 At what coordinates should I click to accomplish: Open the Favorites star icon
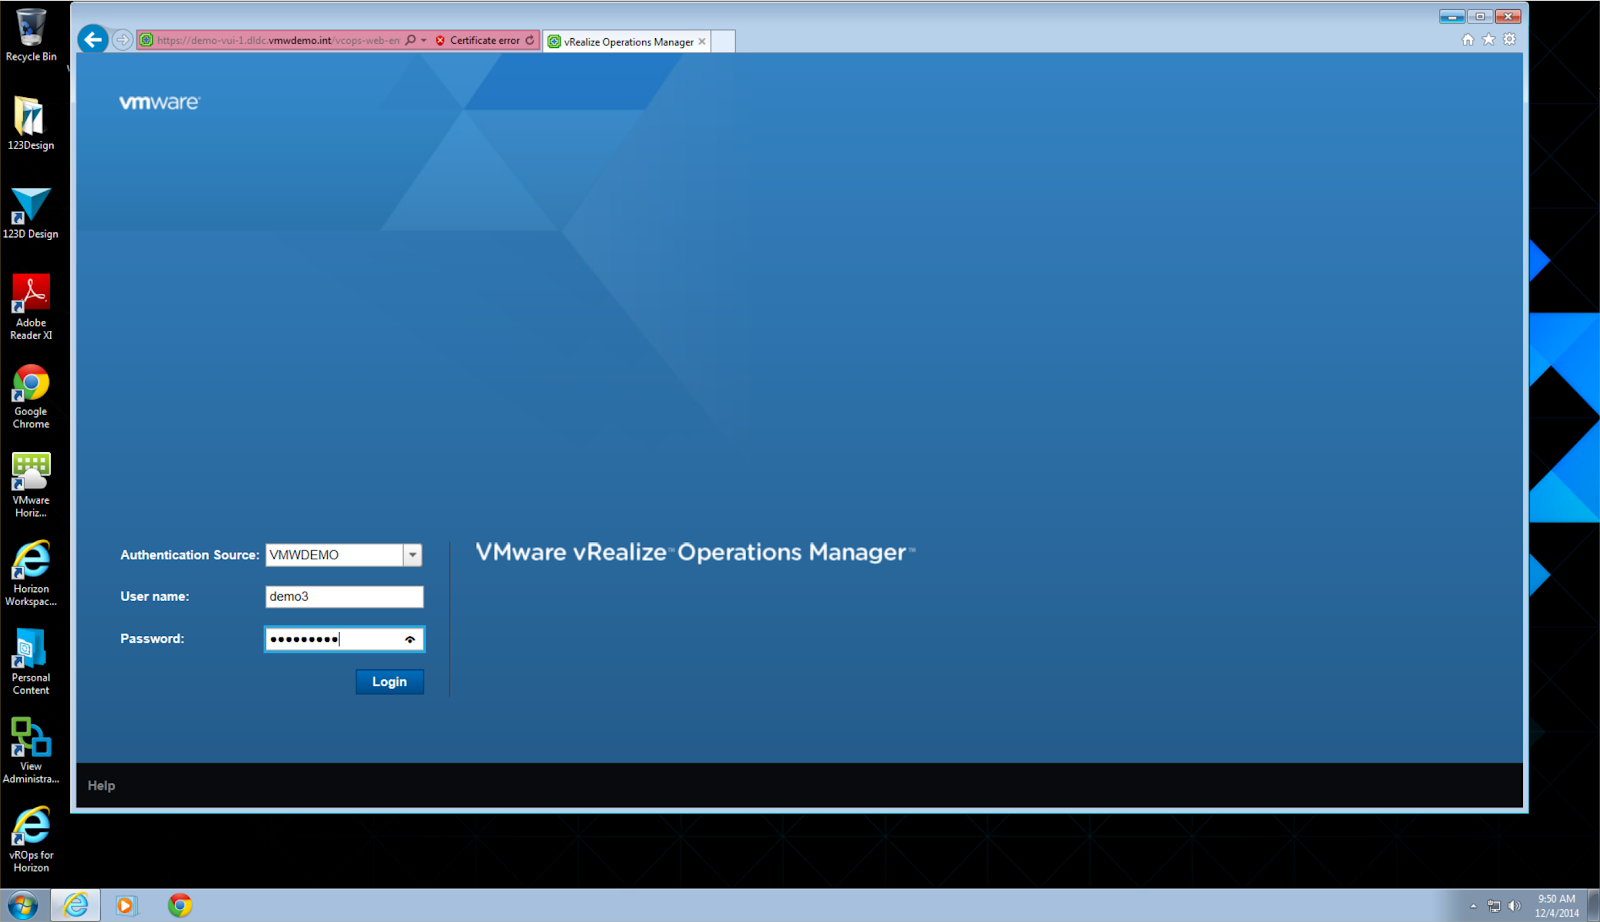1489,40
